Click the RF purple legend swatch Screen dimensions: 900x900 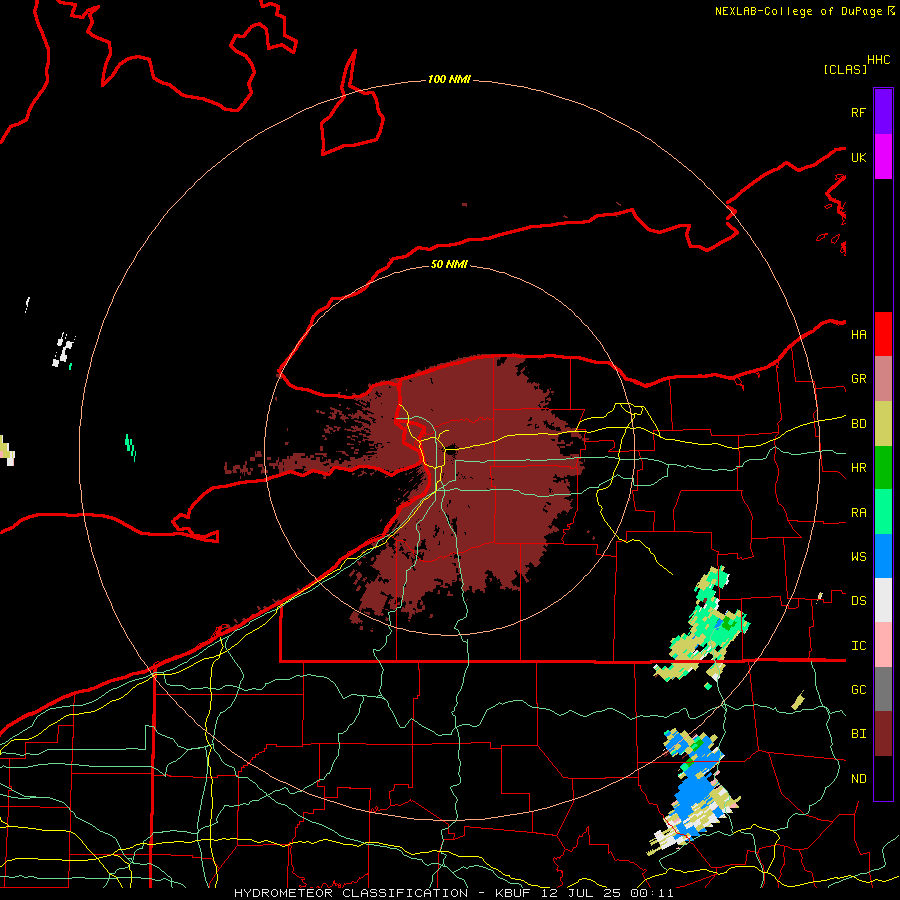[x=883, y=112]
